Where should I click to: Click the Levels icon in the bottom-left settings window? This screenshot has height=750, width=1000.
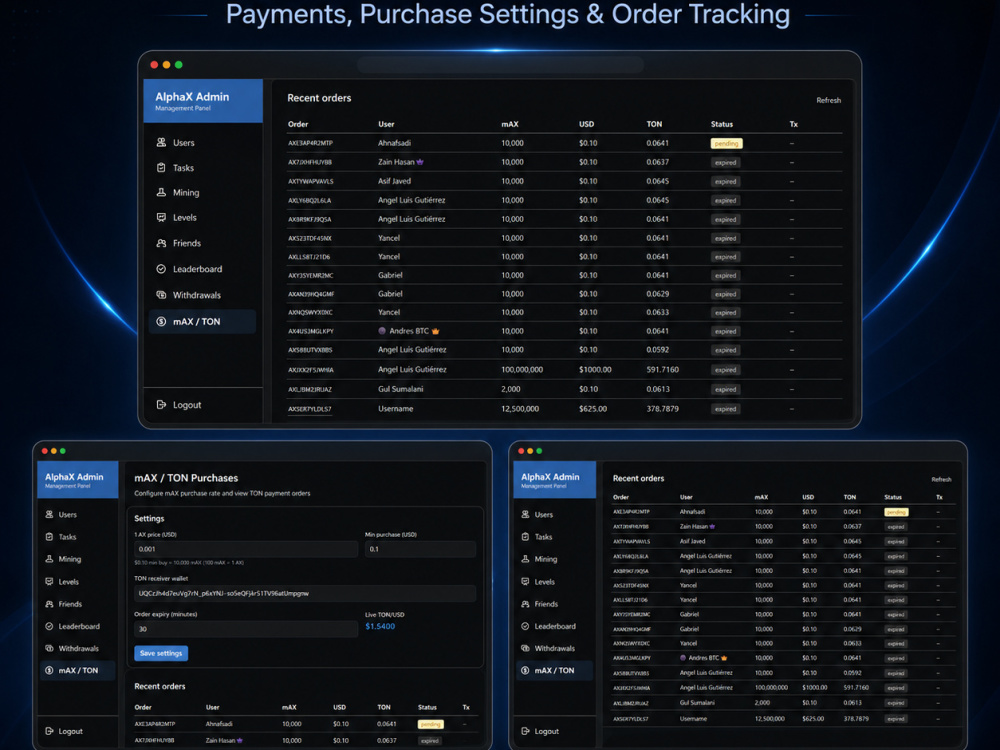[x=49, y=581]
